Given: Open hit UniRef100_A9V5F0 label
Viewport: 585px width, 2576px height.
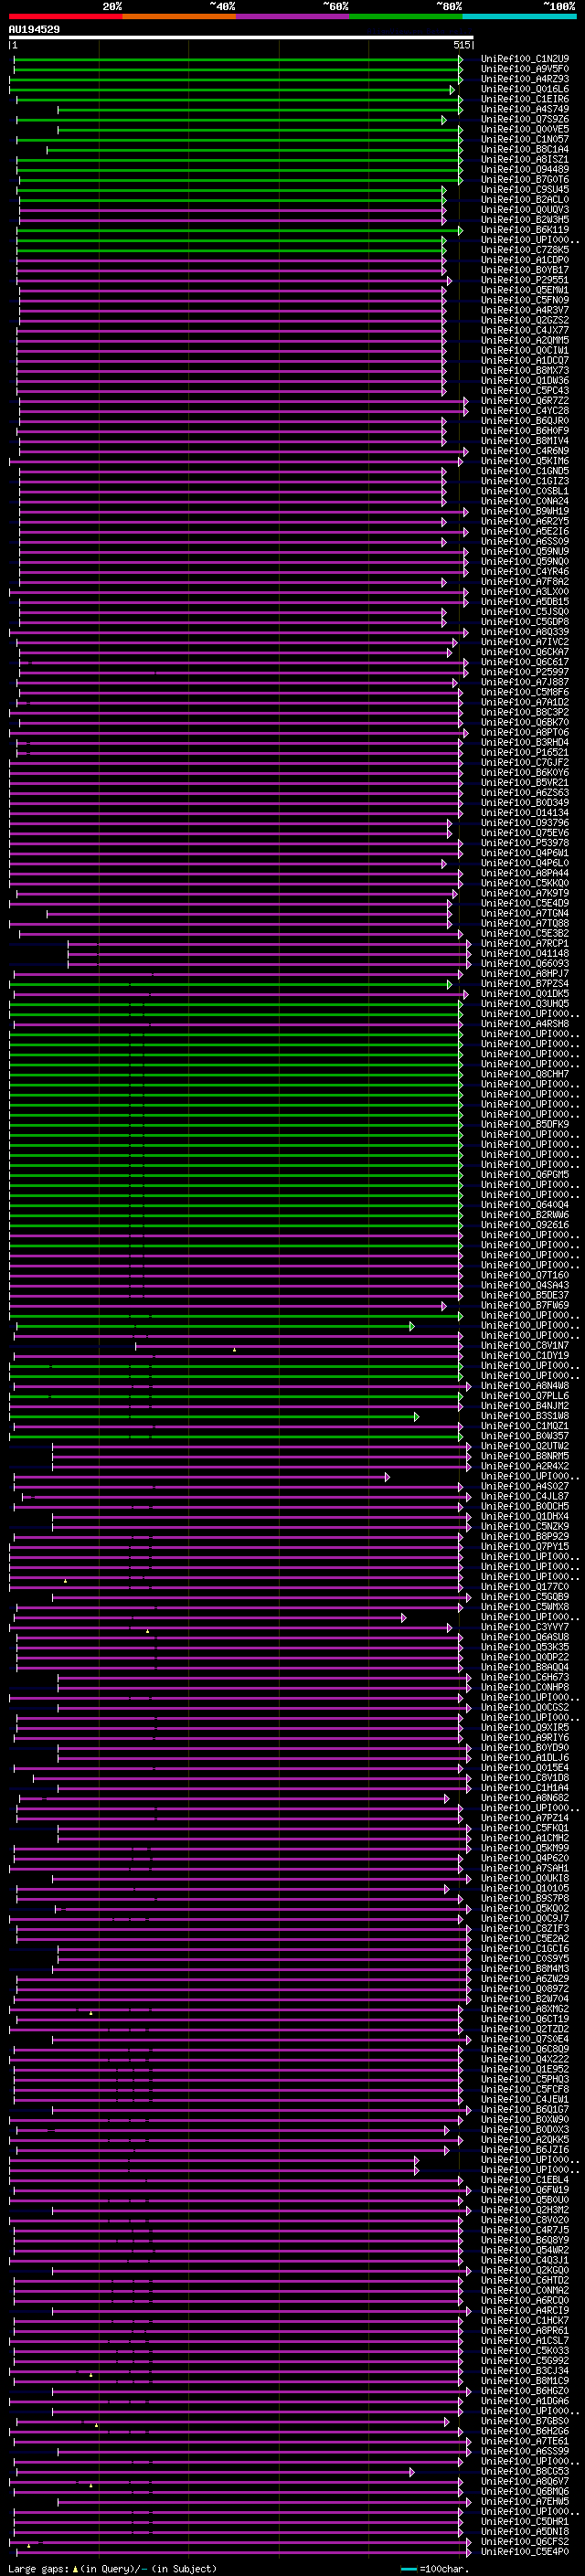Looking at the screenshot, I should coord(525,69).
